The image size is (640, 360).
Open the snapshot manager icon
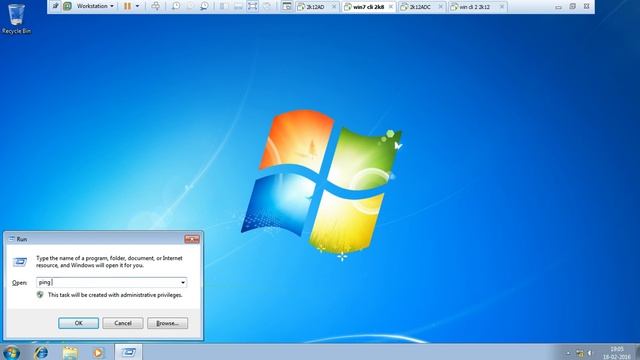(x=204, y=6)
